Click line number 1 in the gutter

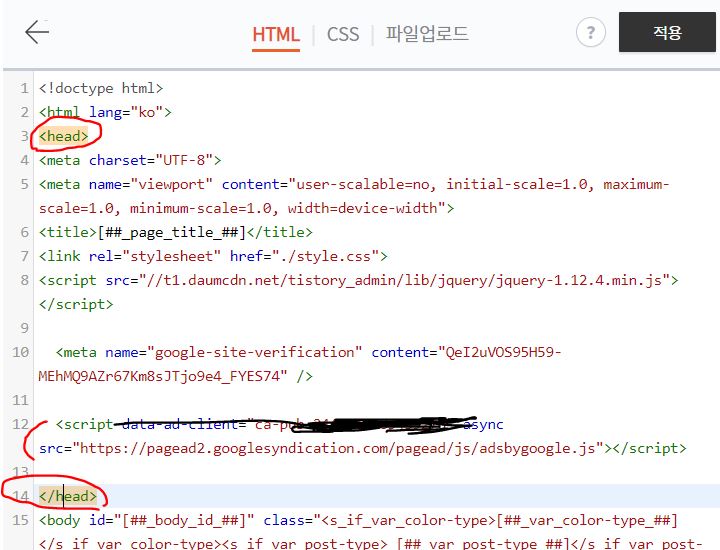coord(24,88)
